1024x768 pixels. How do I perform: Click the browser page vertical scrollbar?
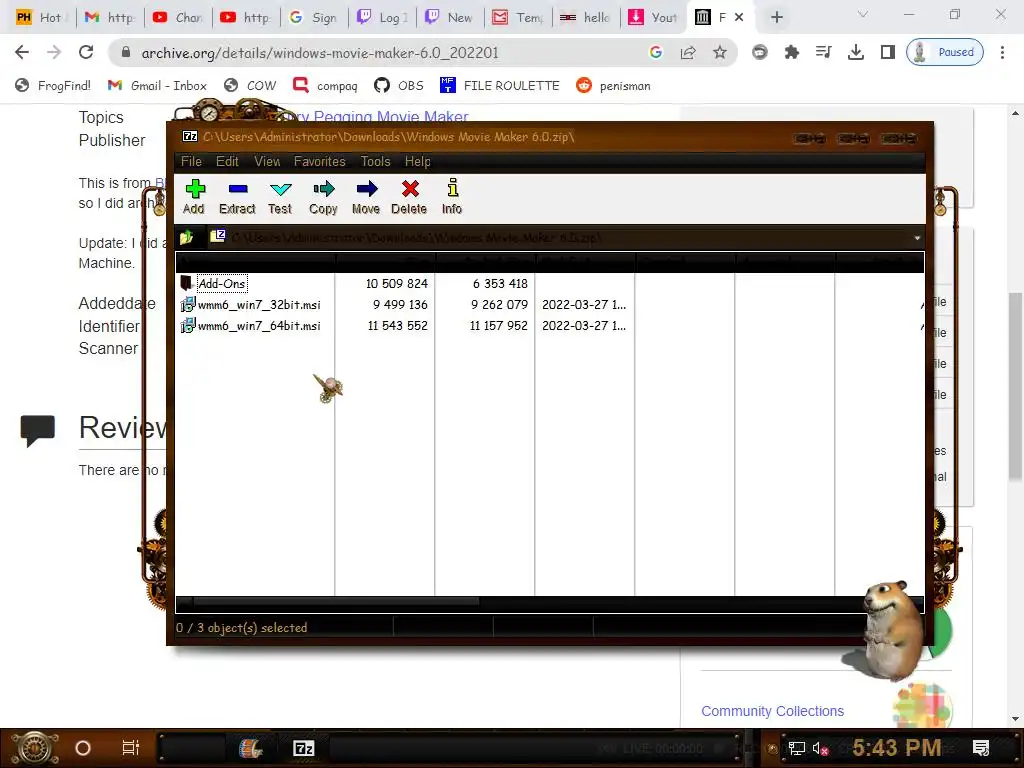pos(1015,385)
